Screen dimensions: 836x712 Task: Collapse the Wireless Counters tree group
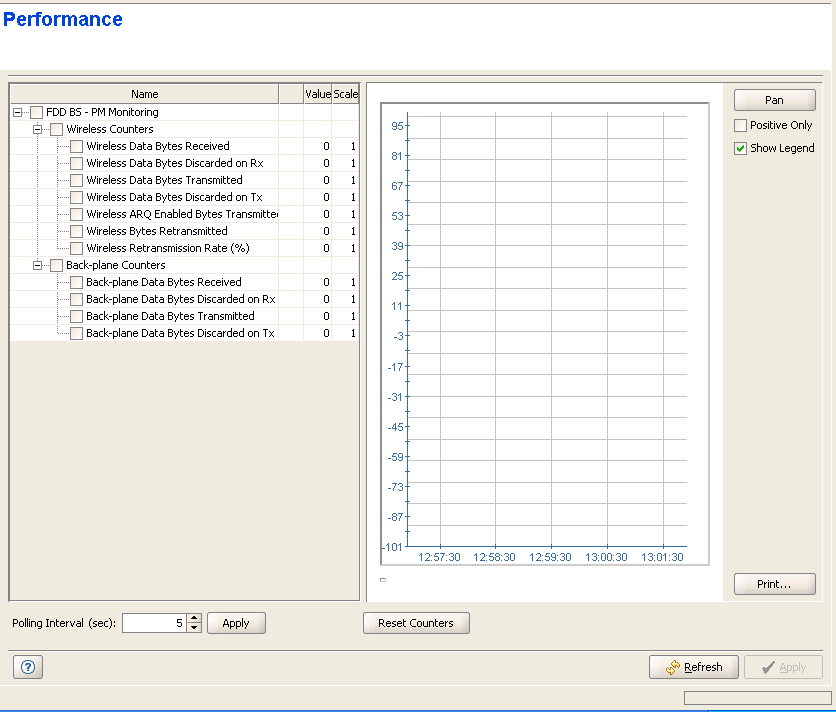point(38,130)
